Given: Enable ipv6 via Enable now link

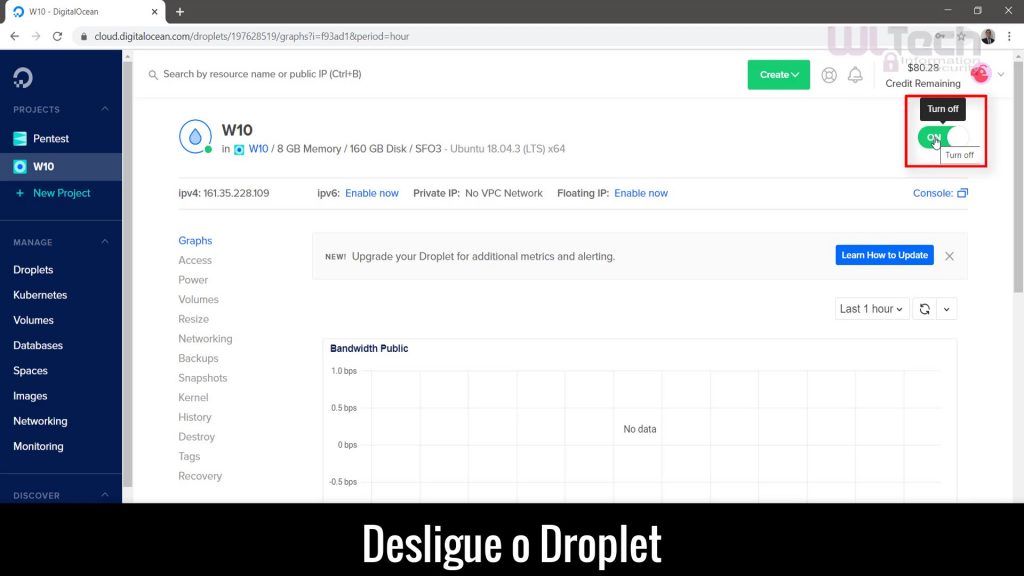Looking at the screenshot, I should pyautogui.click(x=372, y=193).
